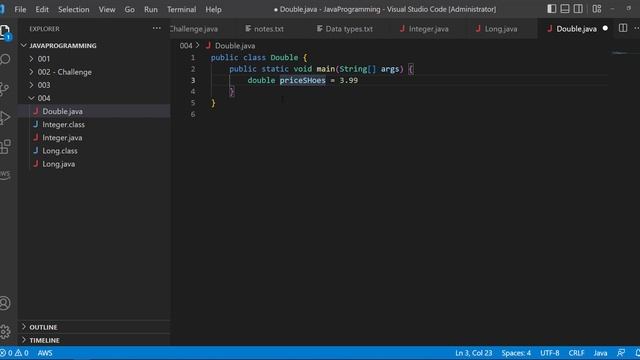640x360 pixels.
Task: Change language mode via Java status item
Action: pyautogui.click(x=600, y=353)
